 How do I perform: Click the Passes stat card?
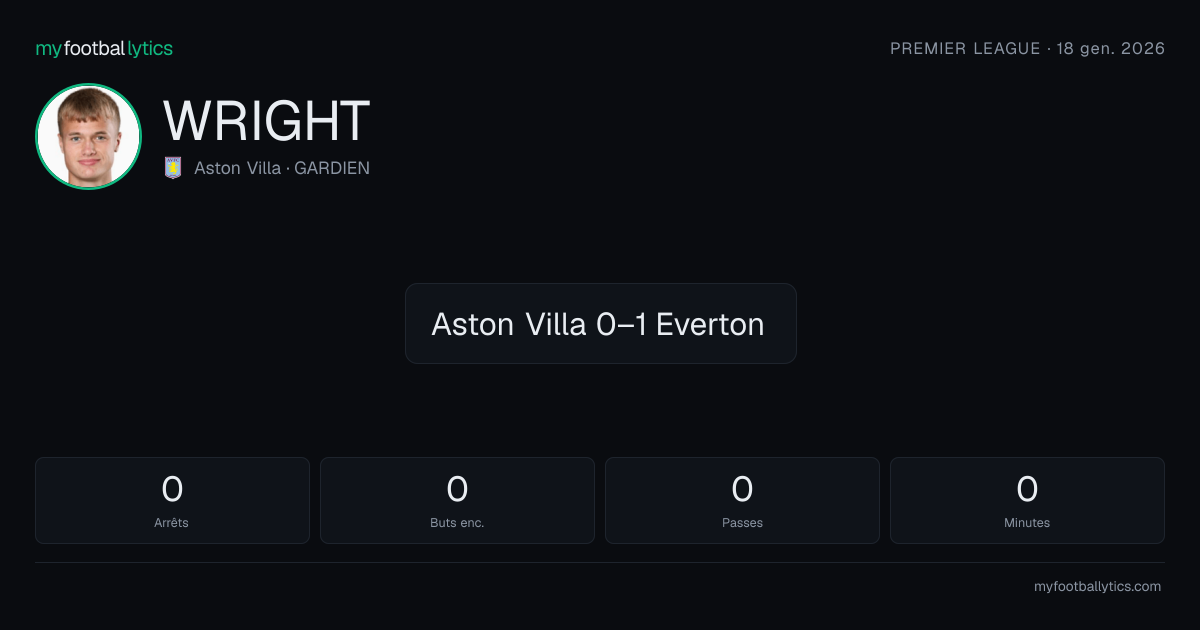742,500
